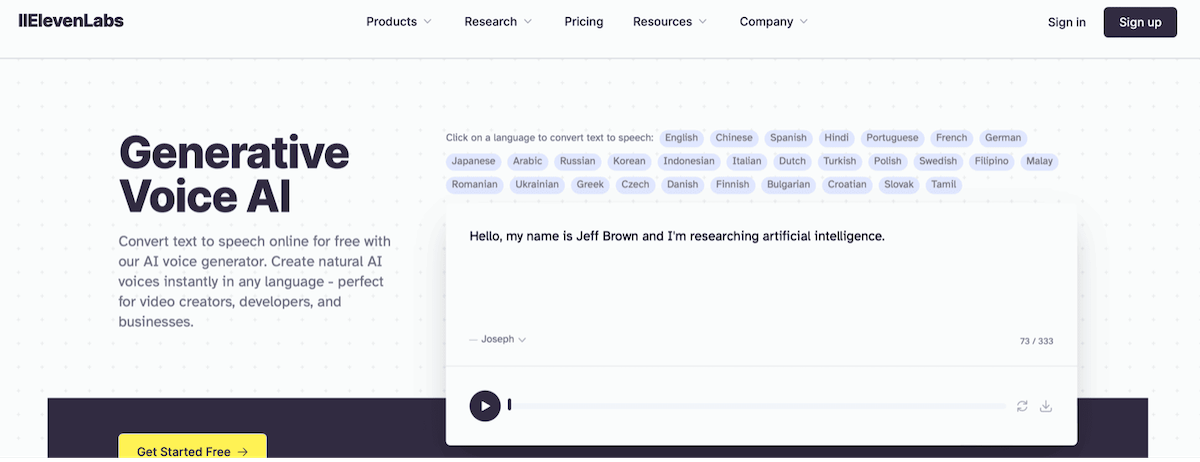Click the Generative Voice AI heading
The width and height of the screenshot is (1200, 462).
click(234, 175)
